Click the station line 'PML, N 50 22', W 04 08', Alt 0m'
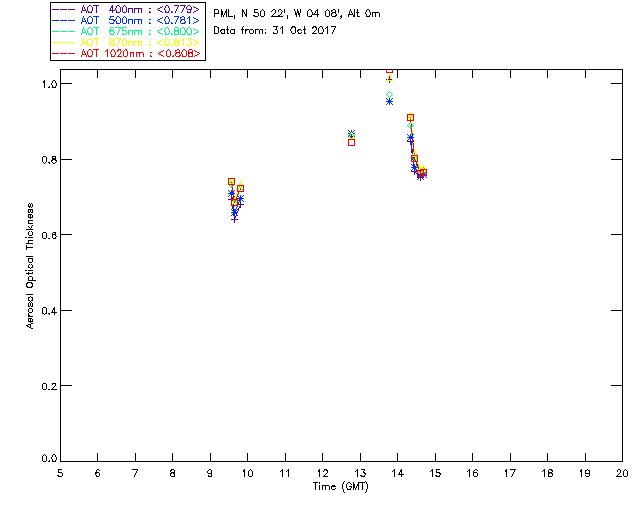The height and width of the screenshot is (512, 640). coord(297,13)
